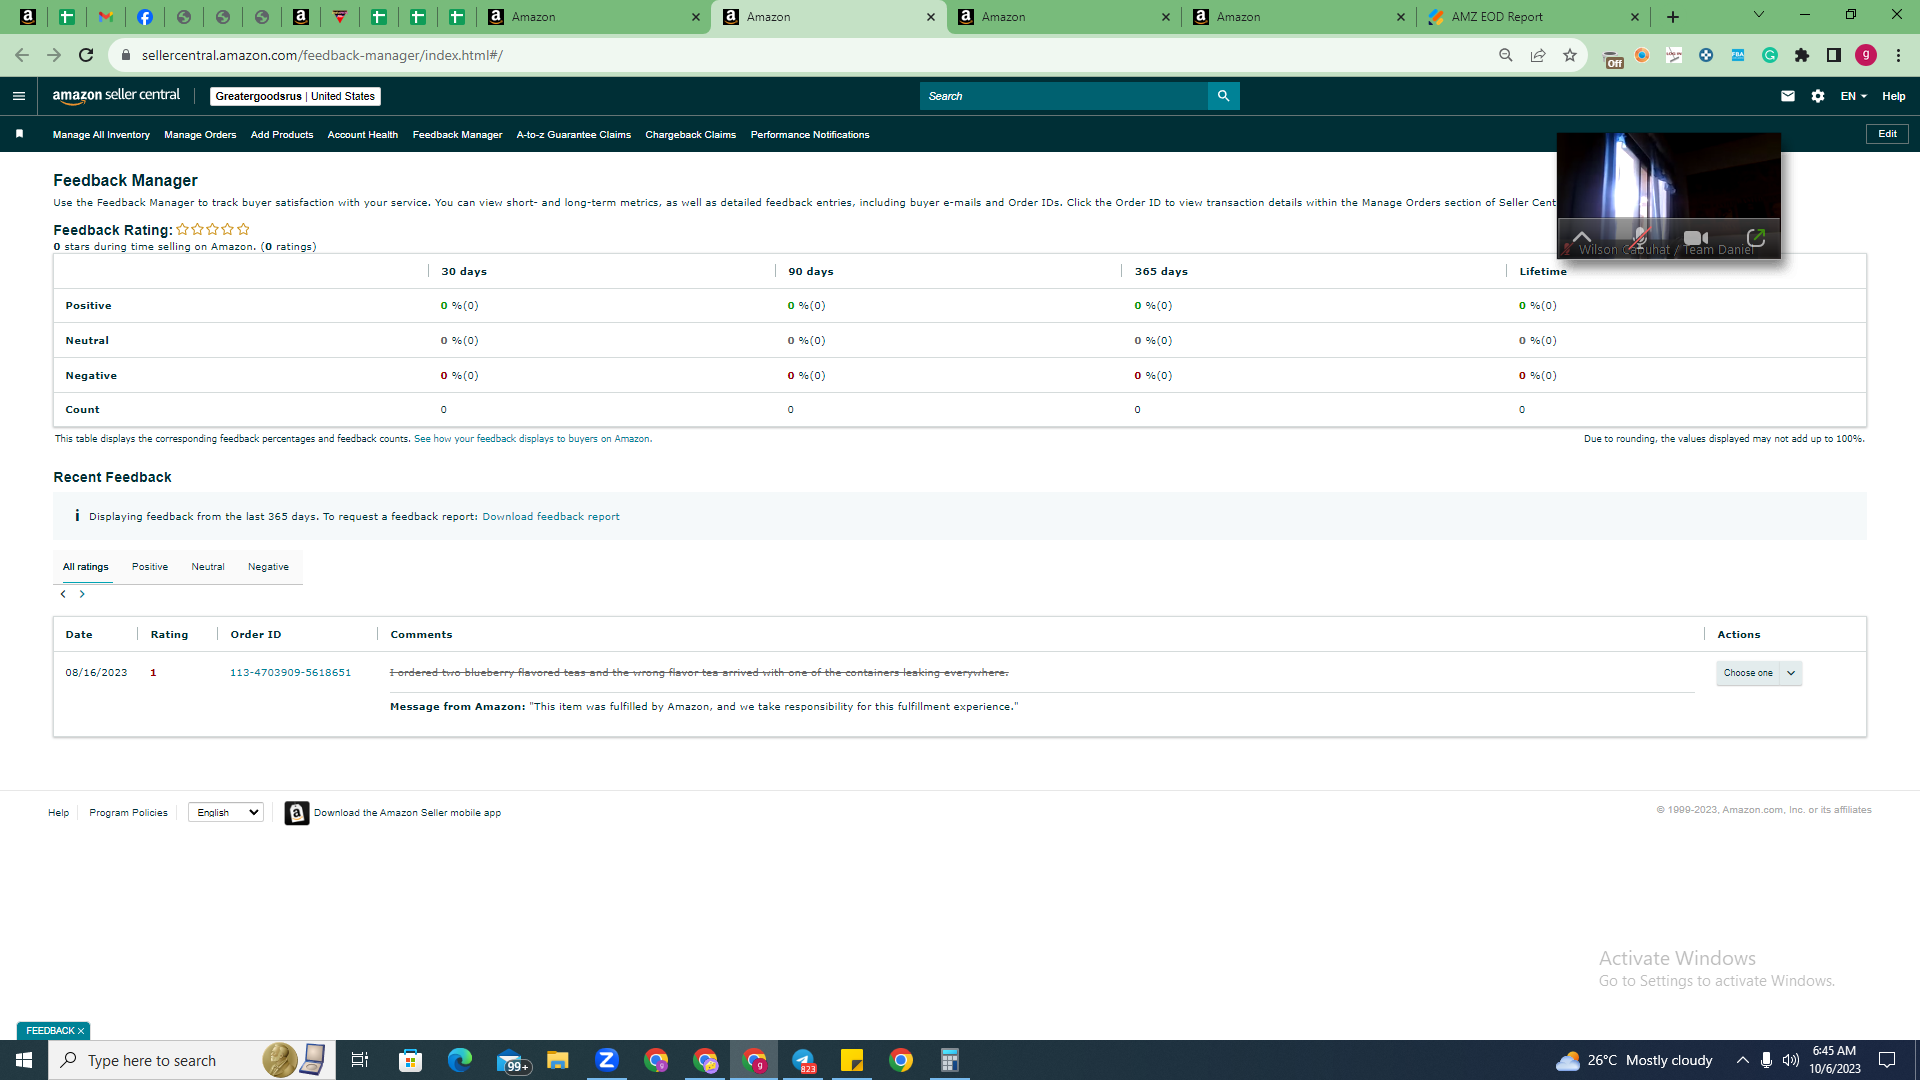Switch to the Negative tab
Image resolution: width=1920 pixels, height=1080 pixels.
(268, 567)
